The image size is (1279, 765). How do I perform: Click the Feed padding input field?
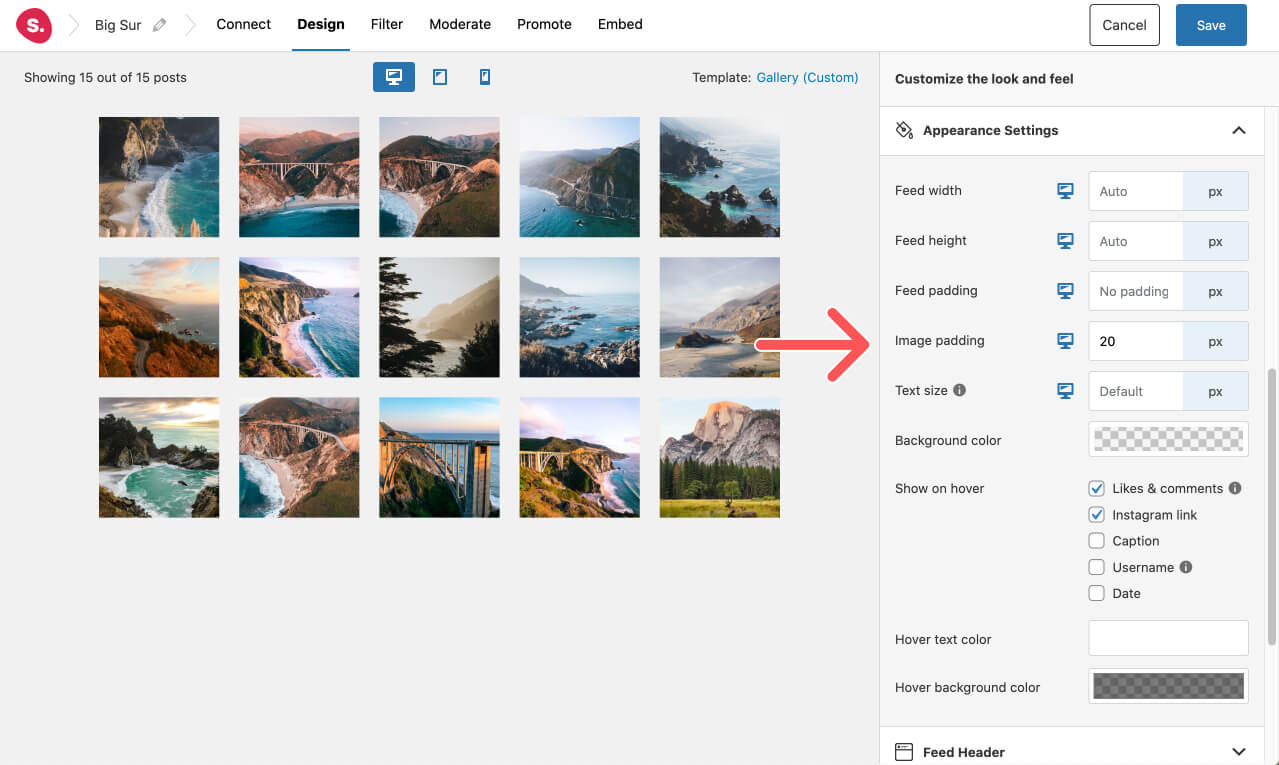(x=1136, y=291)
